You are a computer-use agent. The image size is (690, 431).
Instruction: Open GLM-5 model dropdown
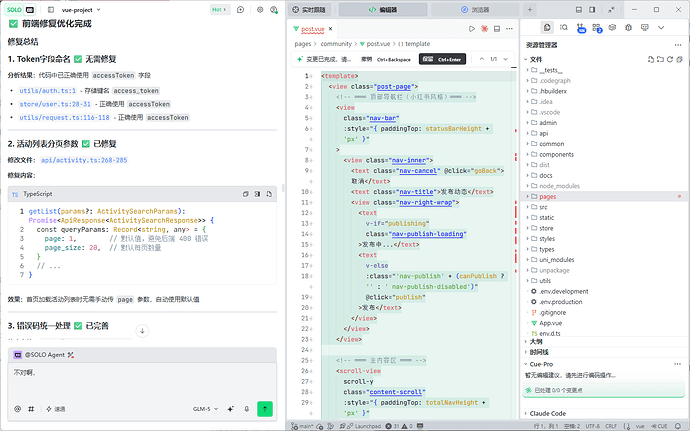[206, 409]
